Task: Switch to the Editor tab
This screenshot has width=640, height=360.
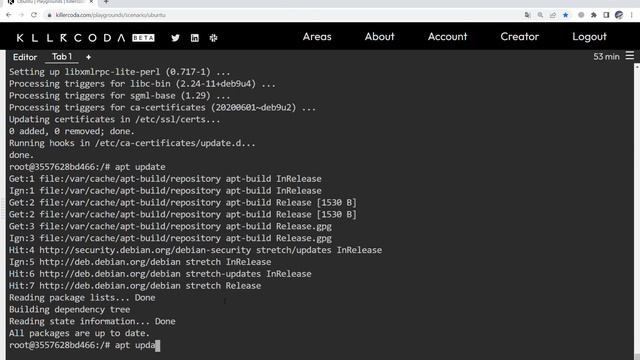Action: coord(25,57)
